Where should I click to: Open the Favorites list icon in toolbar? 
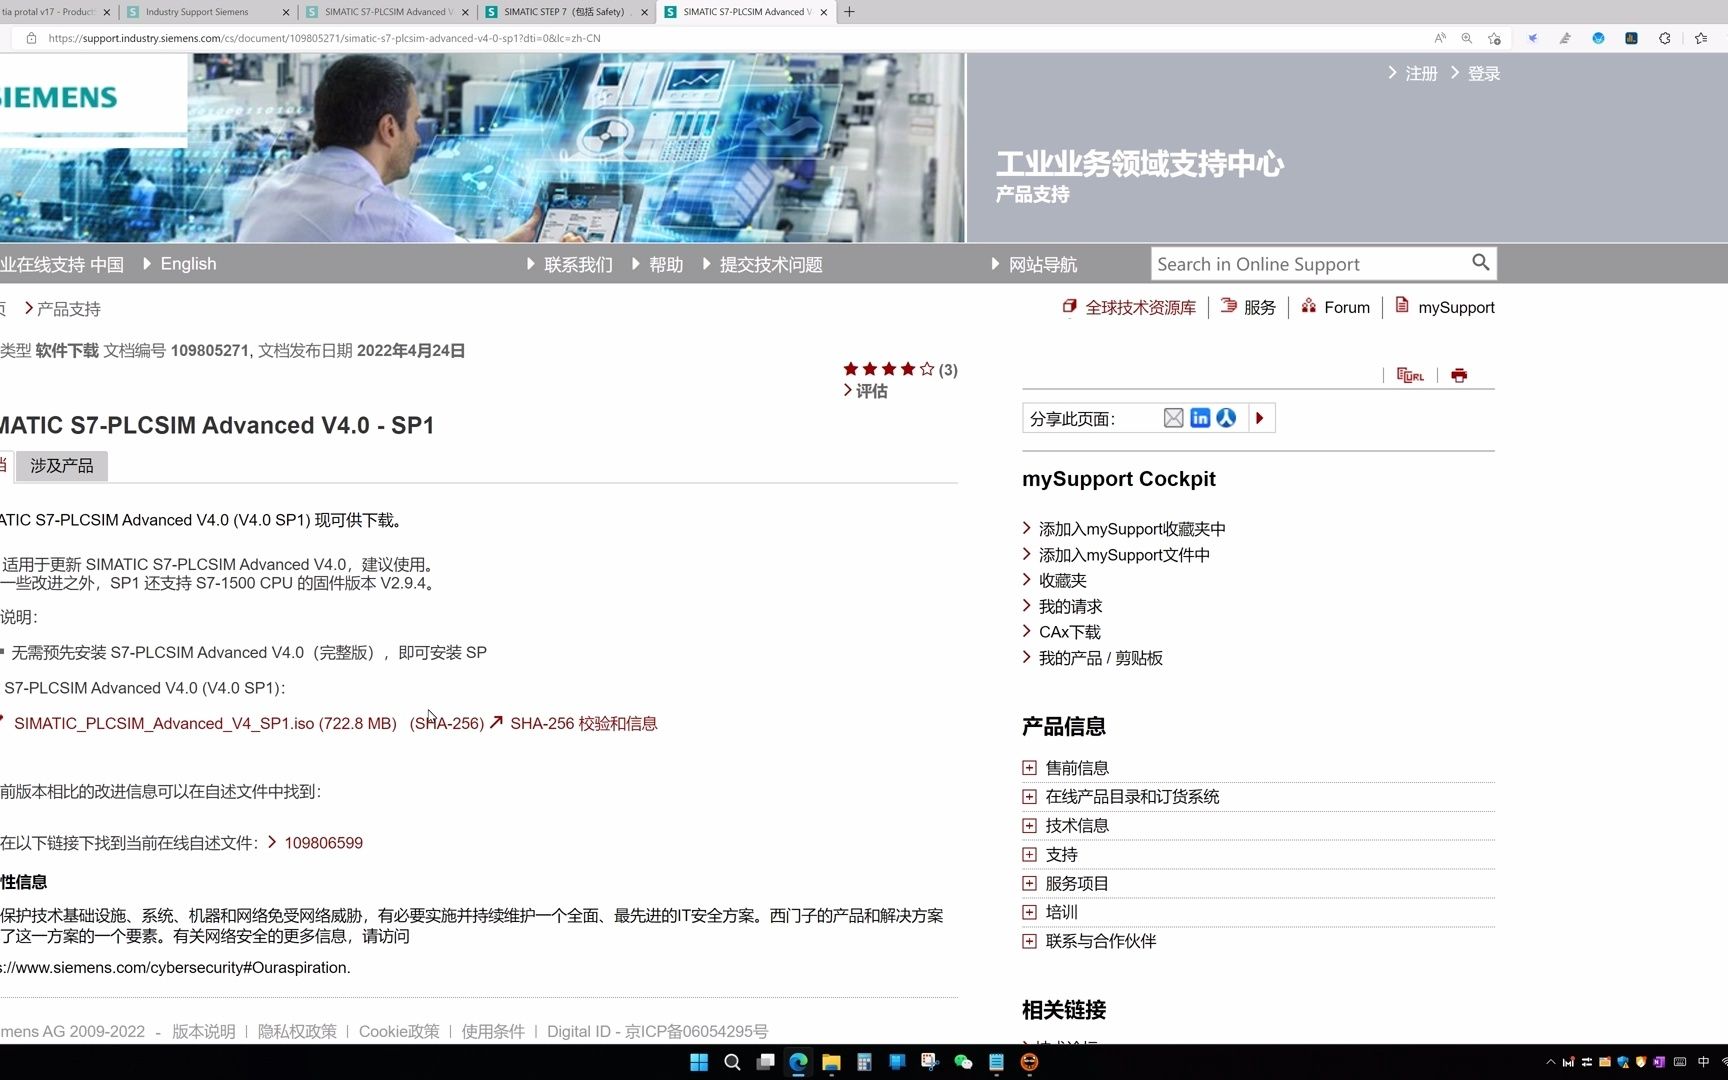[1701, 38]
